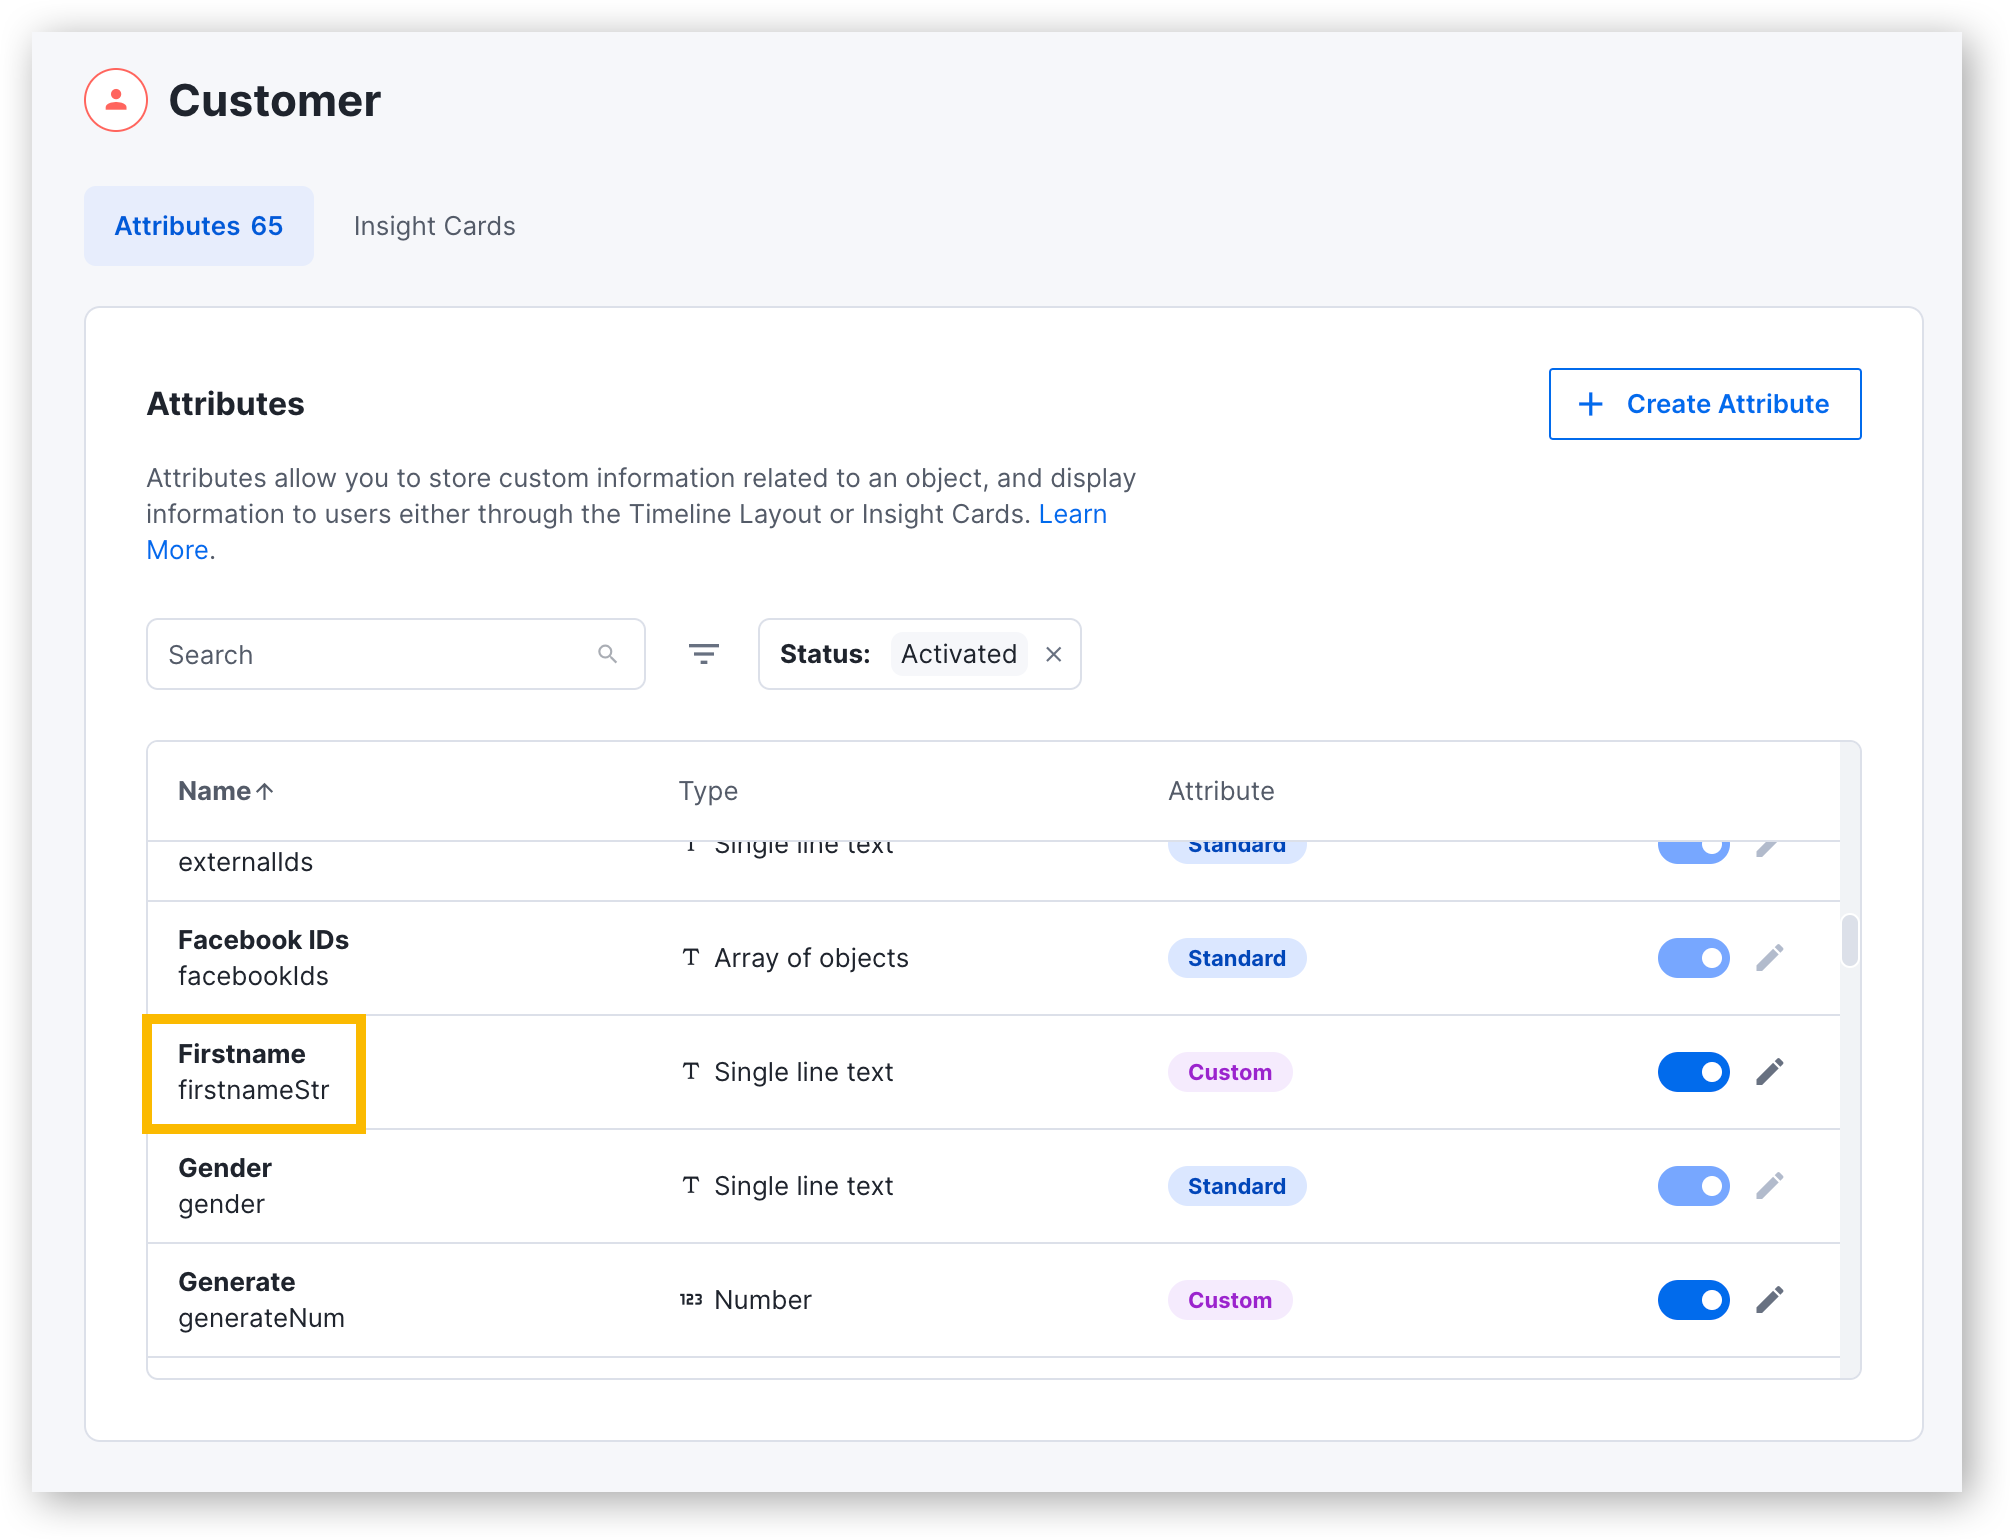Edit the Firstname attribute with pencil
Image resolution: width=2010 pixels, height=1540 pixels.
1769,1072
